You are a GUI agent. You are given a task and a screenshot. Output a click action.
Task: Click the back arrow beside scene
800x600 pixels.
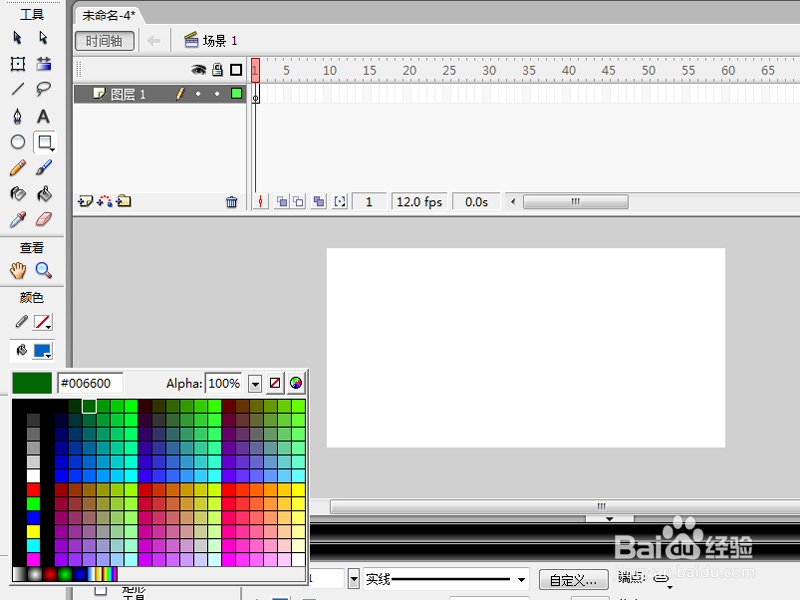pyautogui.click(x=154, y=41)
